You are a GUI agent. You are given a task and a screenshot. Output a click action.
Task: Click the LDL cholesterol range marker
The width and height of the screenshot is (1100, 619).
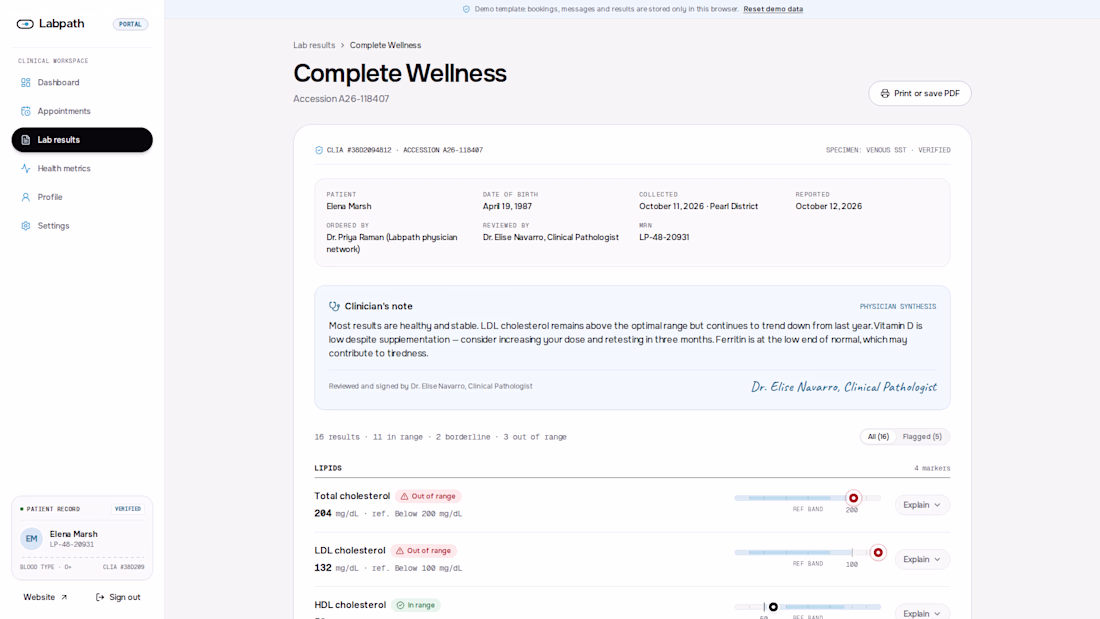pos(878,553)
